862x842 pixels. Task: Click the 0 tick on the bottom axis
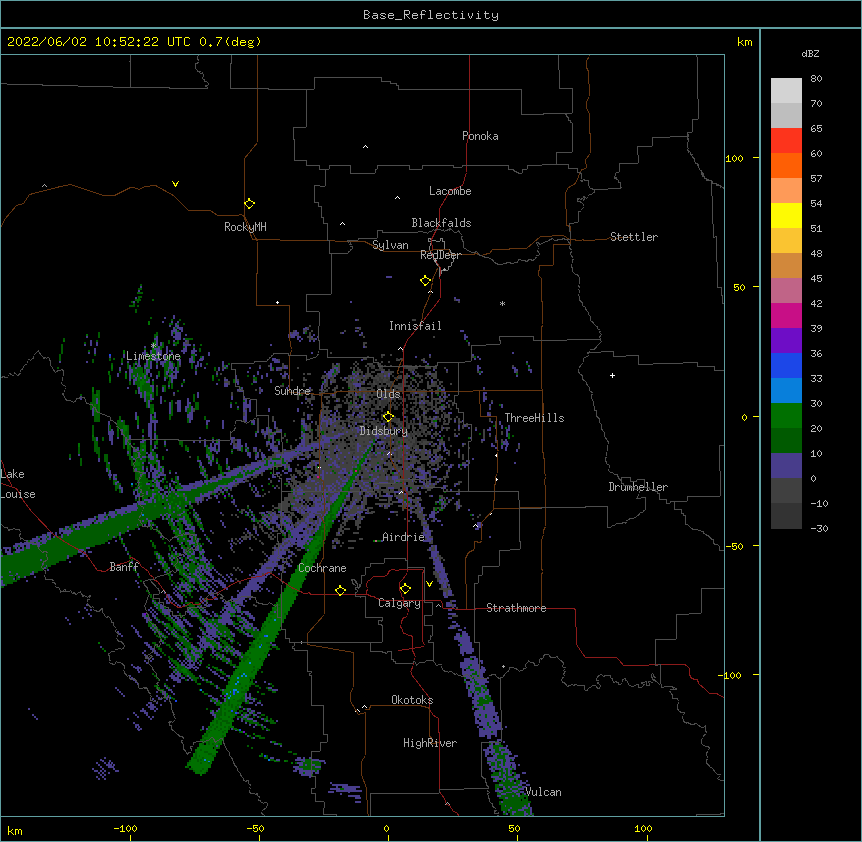point(386,828)
